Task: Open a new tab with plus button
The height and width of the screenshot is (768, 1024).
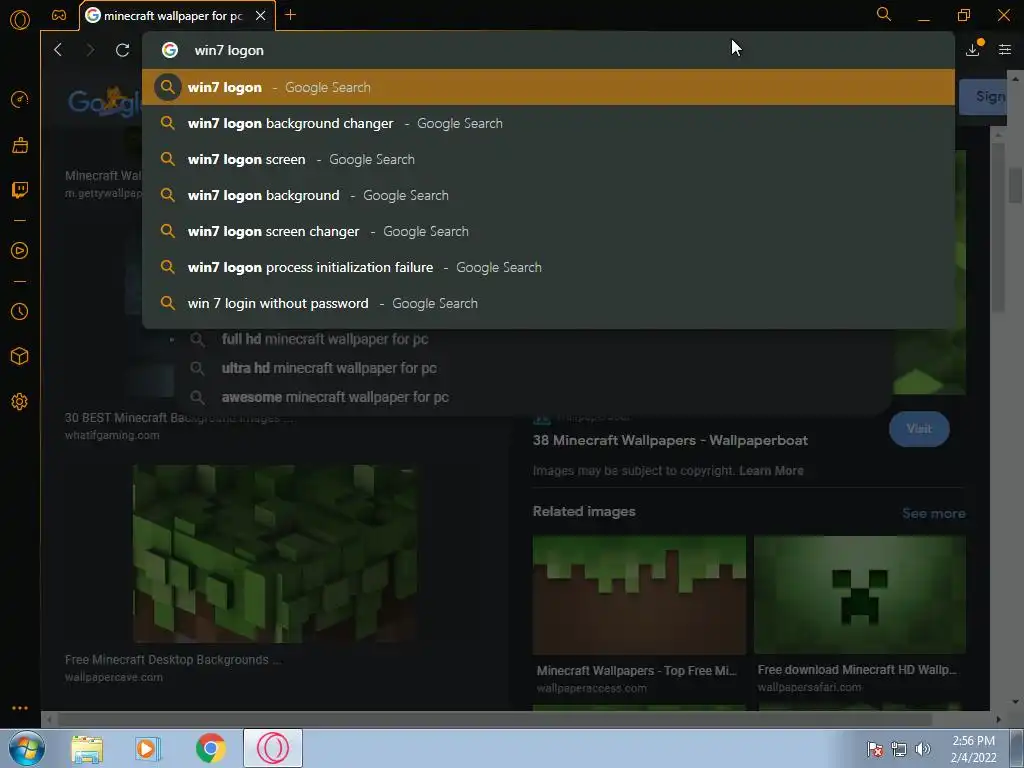Action: 291,15
